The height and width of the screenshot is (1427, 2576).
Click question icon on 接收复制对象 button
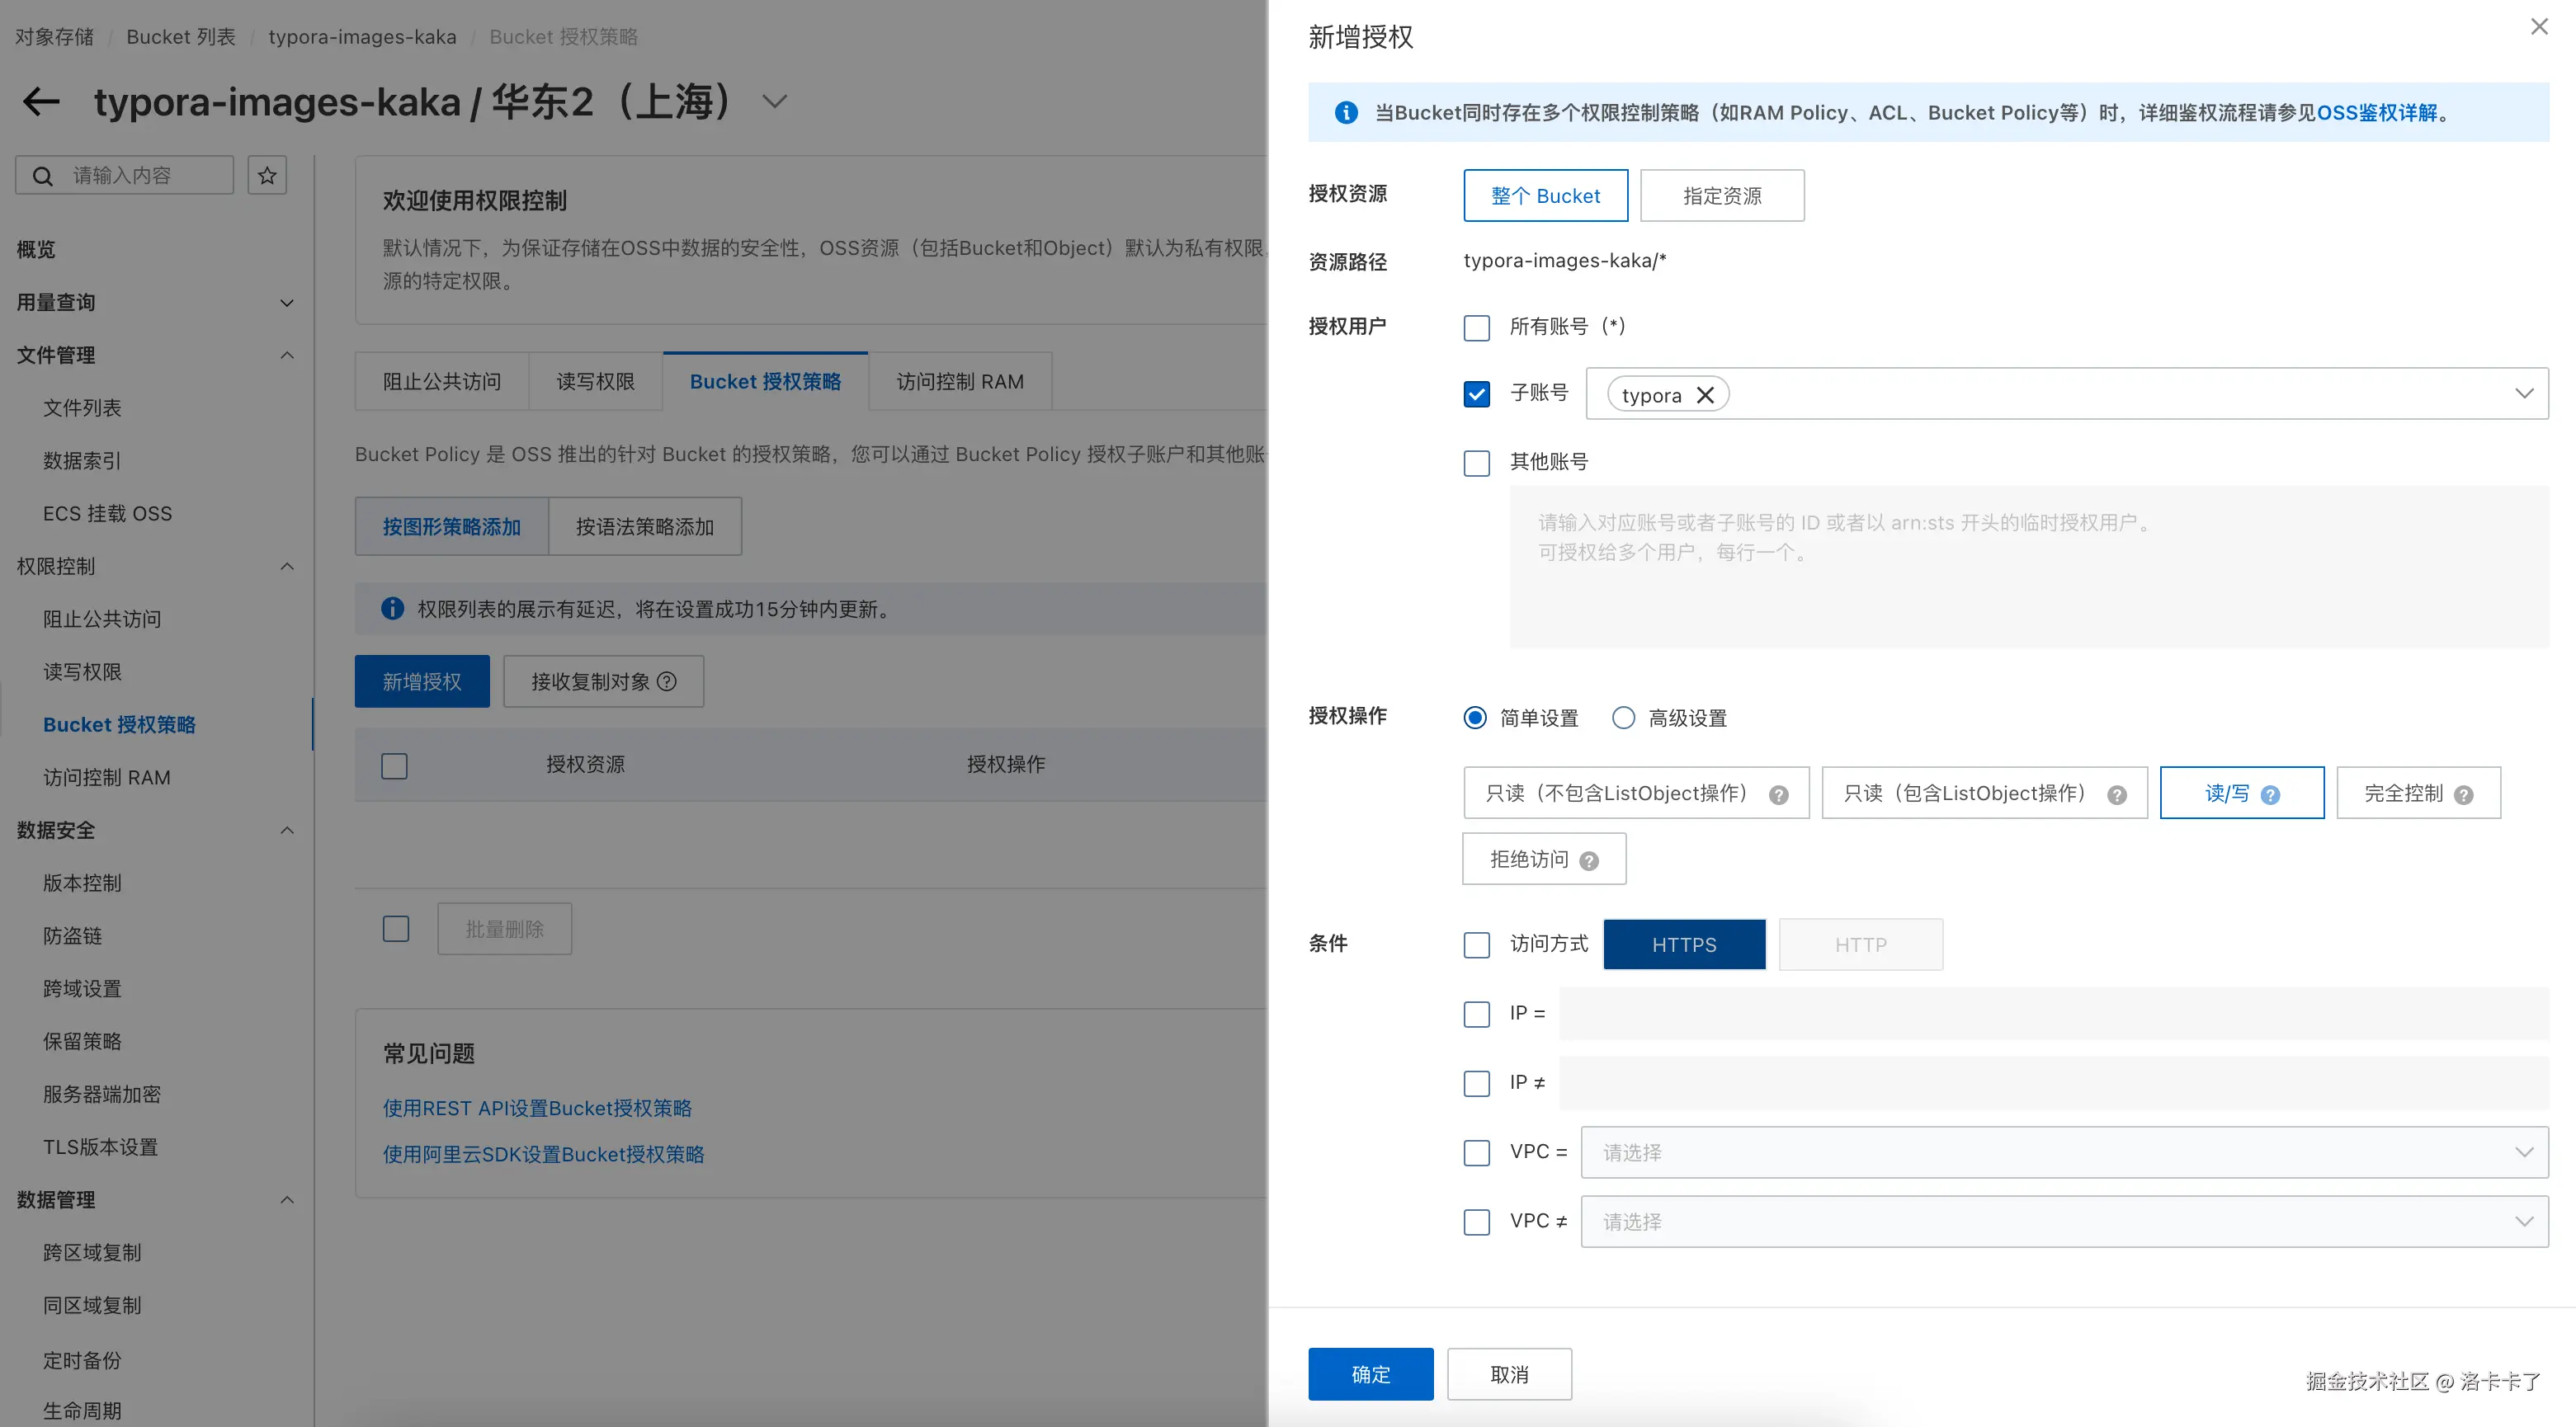(x=667, y=681)
